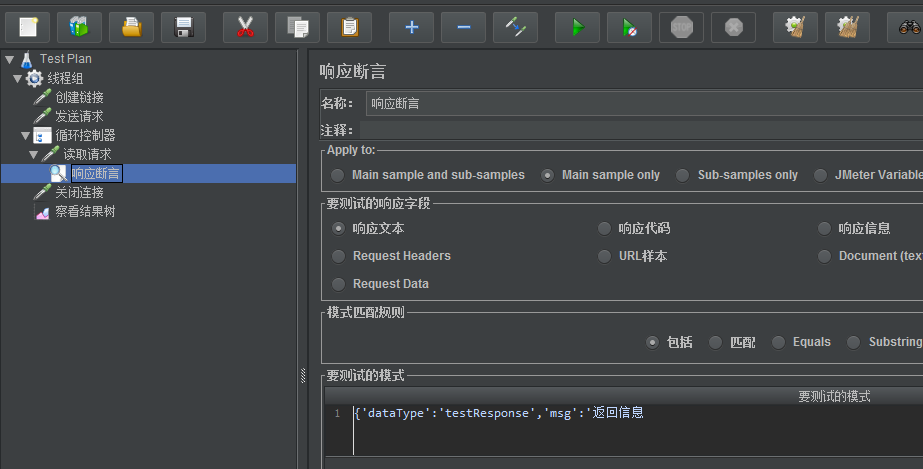Click the Toggle enable/disable icon
This screenshot has width=923, height=469.
click(x=516, y=27)
